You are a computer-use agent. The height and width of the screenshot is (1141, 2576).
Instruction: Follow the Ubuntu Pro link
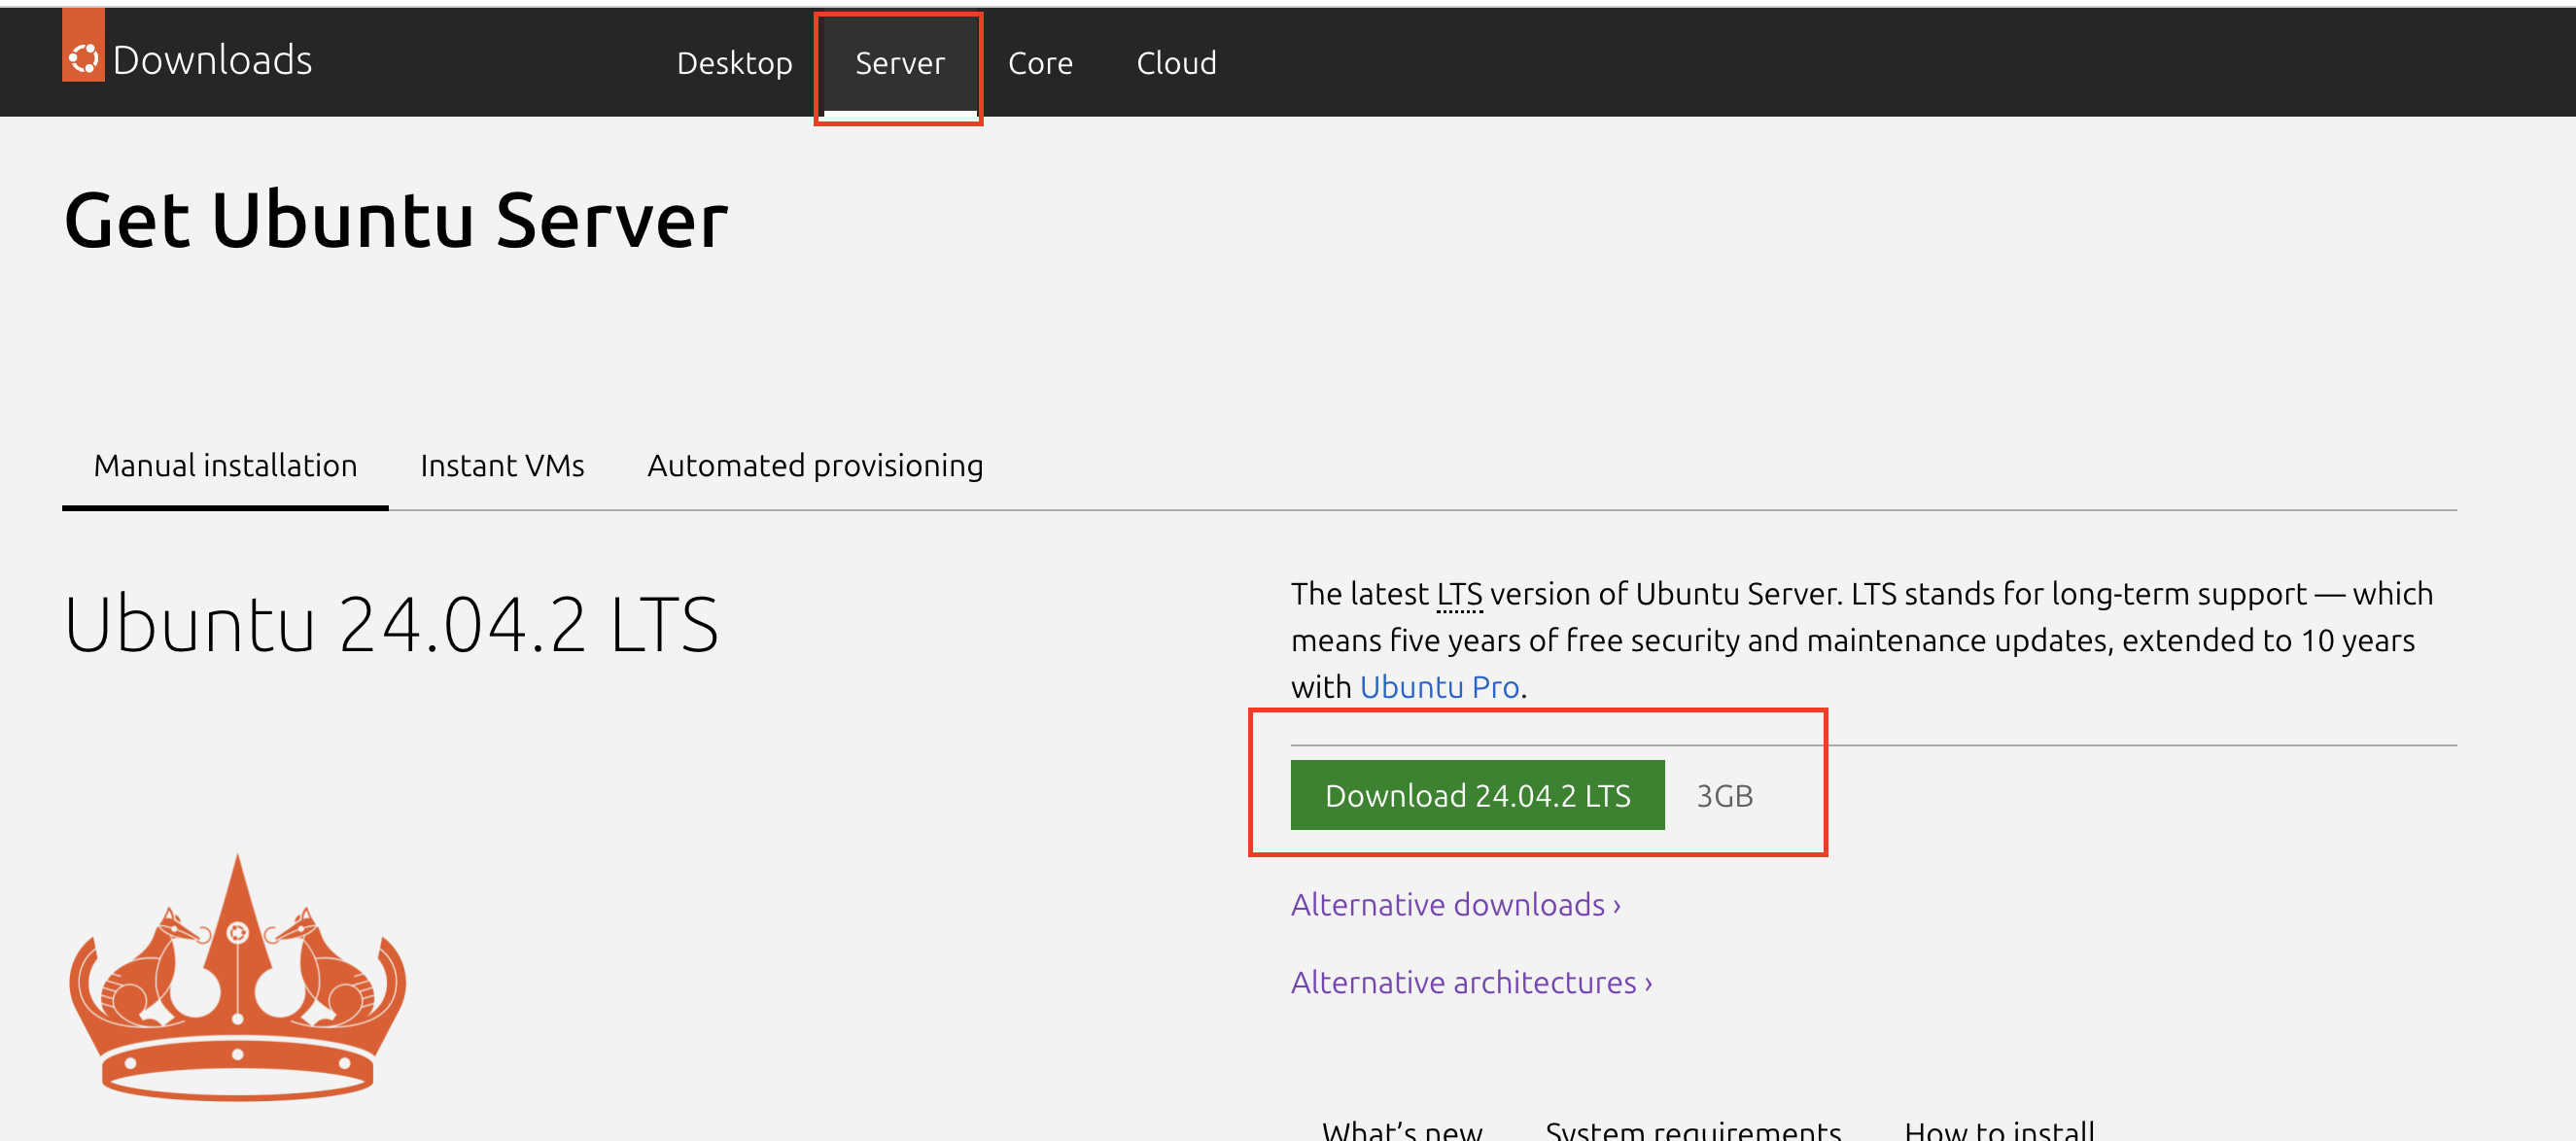click(1439, 687)
